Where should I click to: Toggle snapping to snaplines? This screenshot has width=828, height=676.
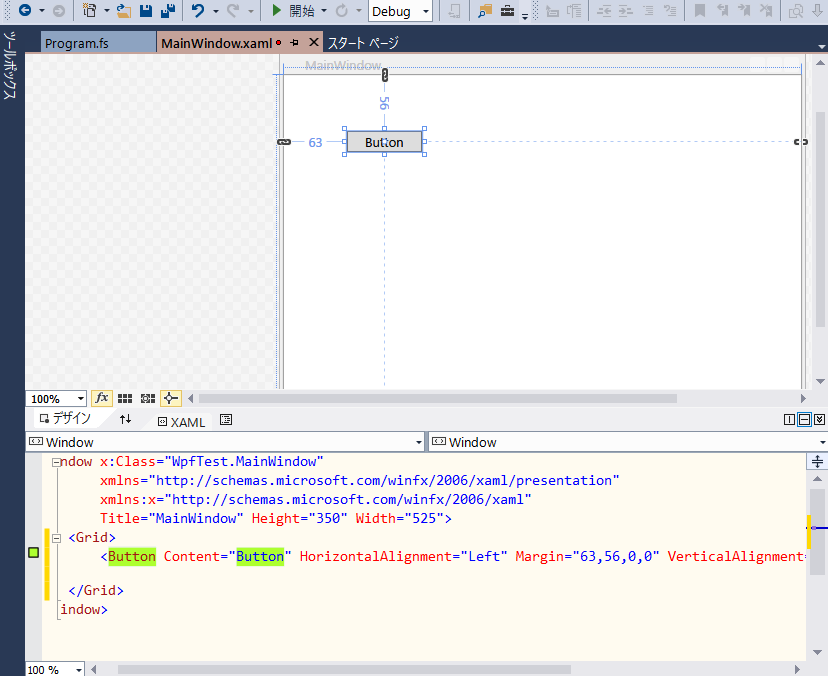[x=171, y=398]
